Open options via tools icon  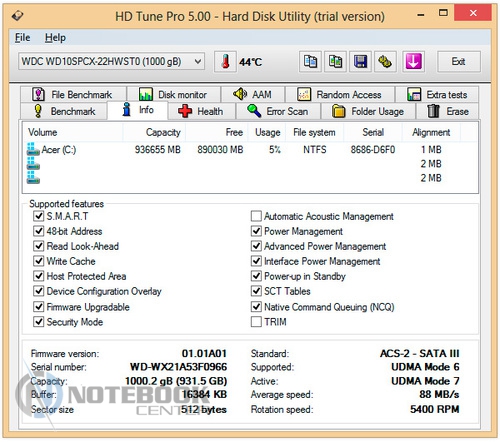(x=385, y=62)
